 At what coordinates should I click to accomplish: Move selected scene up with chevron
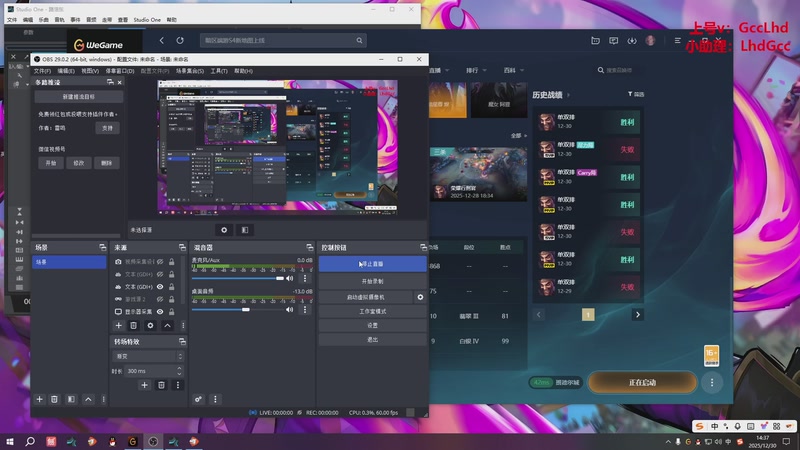coord(88,399)
